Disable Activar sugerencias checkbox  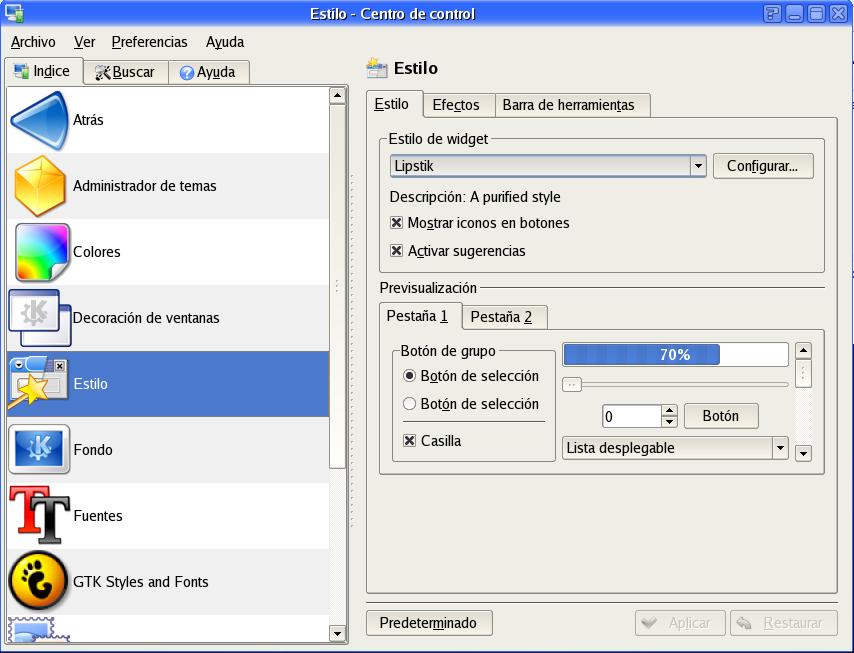pyautogui.click(x=396, y=251)
